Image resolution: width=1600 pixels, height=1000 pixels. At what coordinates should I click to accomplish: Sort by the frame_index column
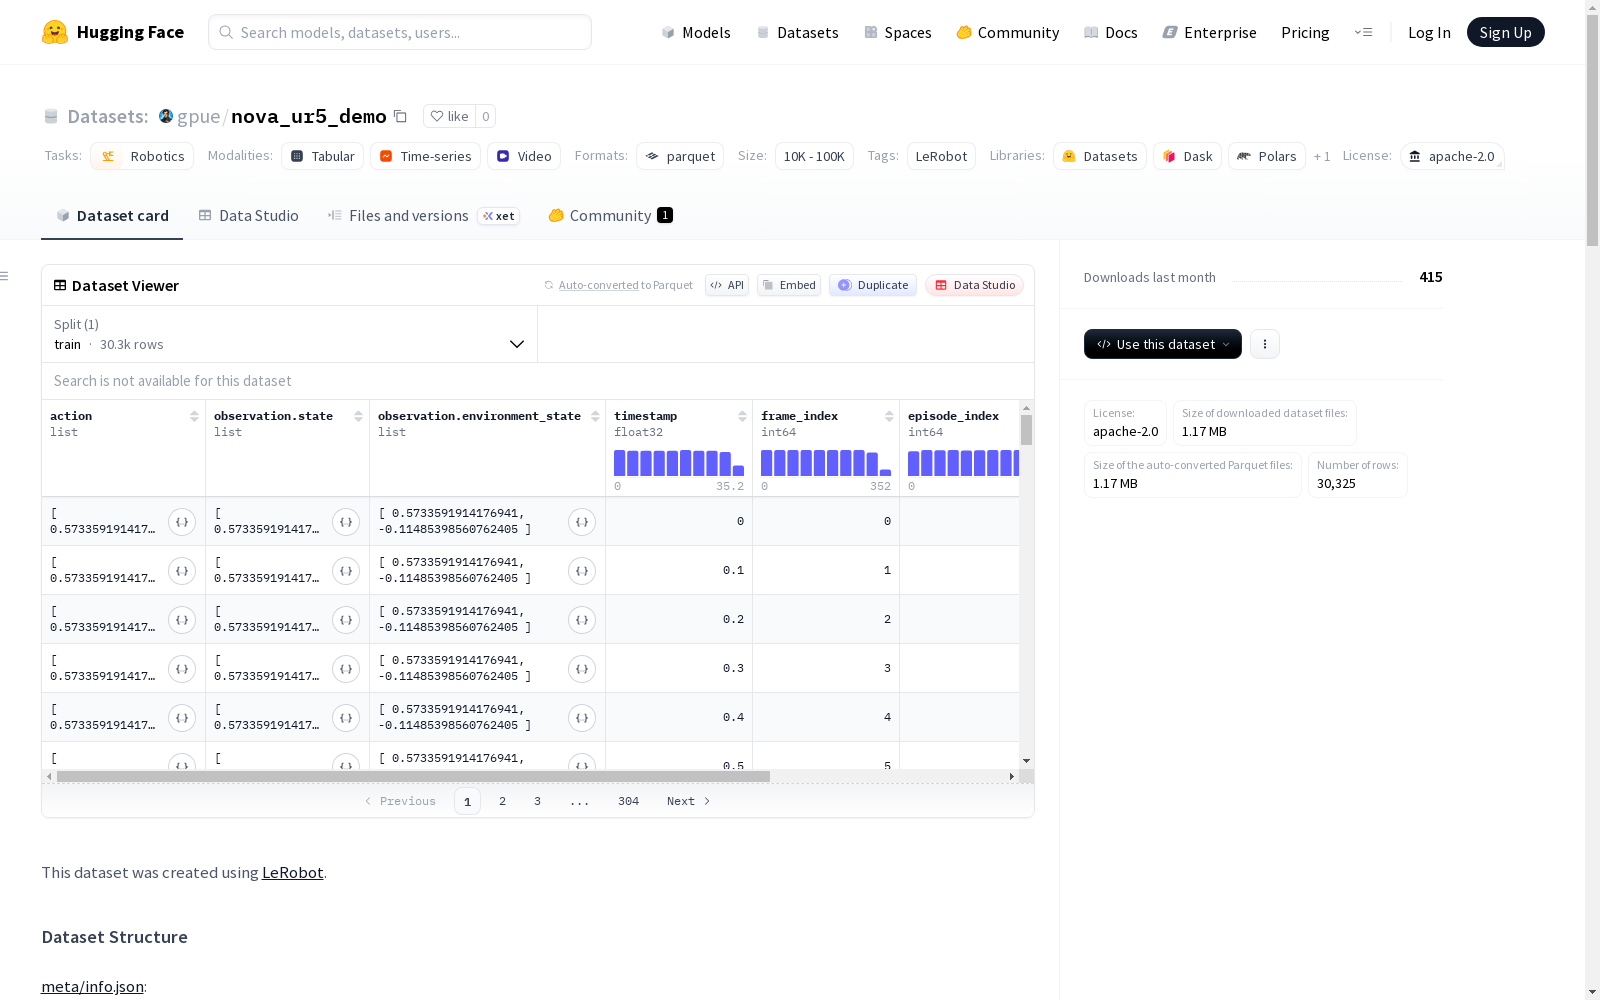tap(889, 416)
